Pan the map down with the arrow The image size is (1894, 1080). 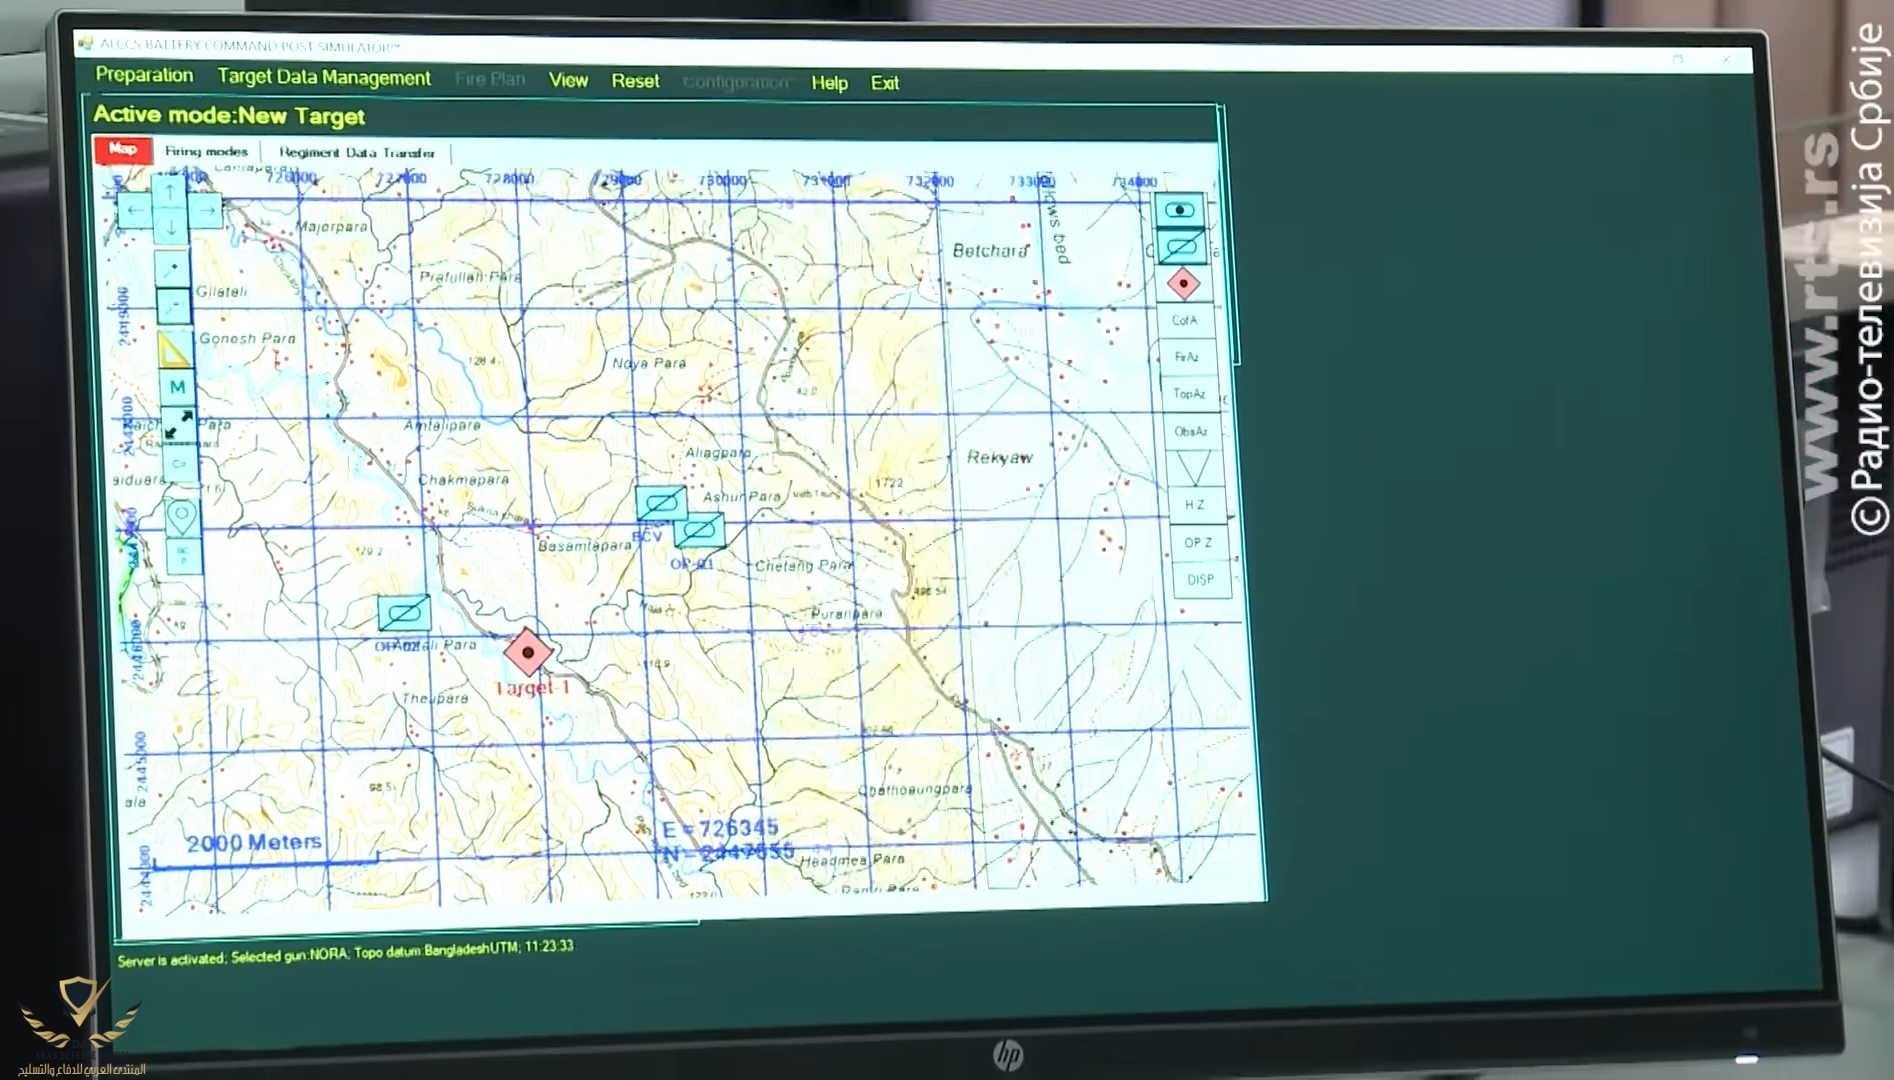click(x=171, y=228)
